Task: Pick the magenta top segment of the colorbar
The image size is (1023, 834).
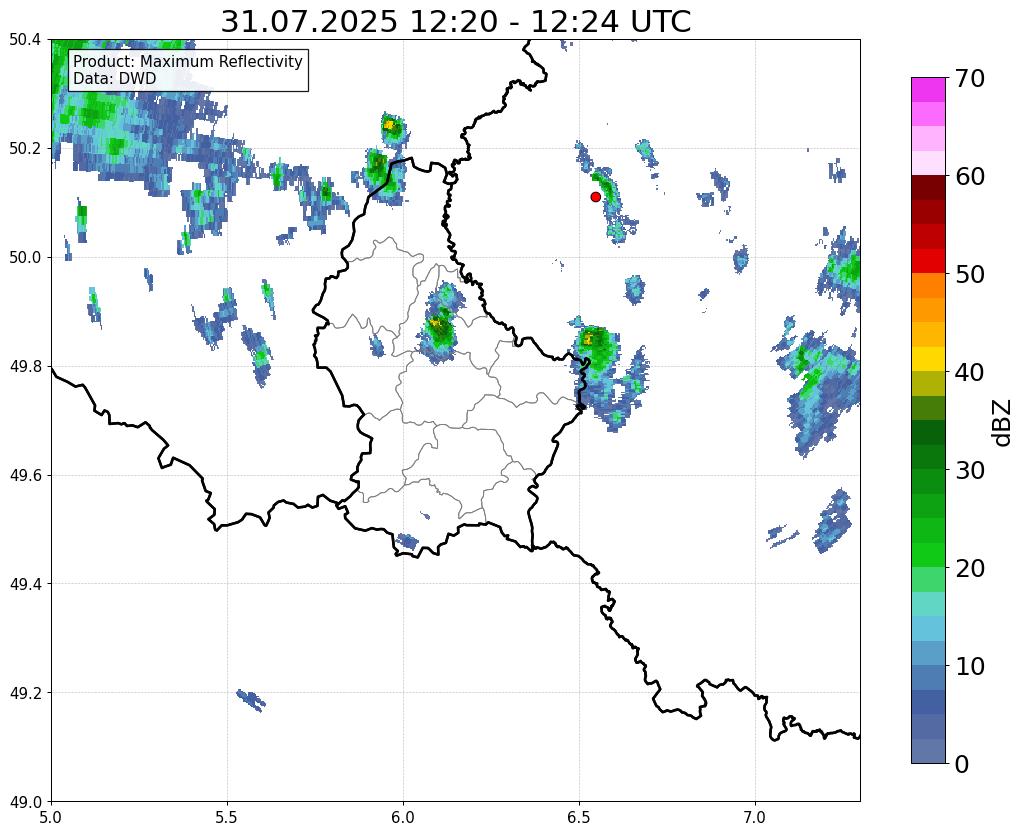Action: (928, 90)
